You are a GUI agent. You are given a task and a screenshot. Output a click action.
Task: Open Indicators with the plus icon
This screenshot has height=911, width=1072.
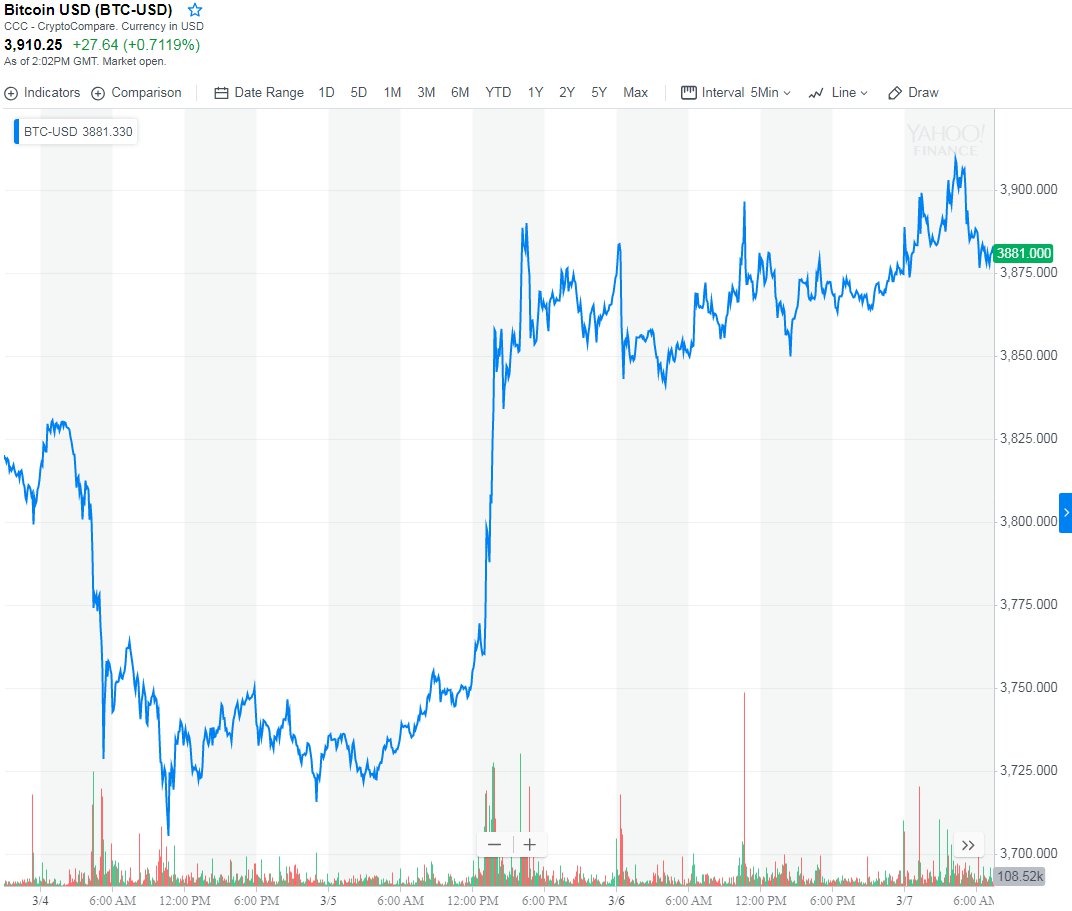[x=12, y=93]
